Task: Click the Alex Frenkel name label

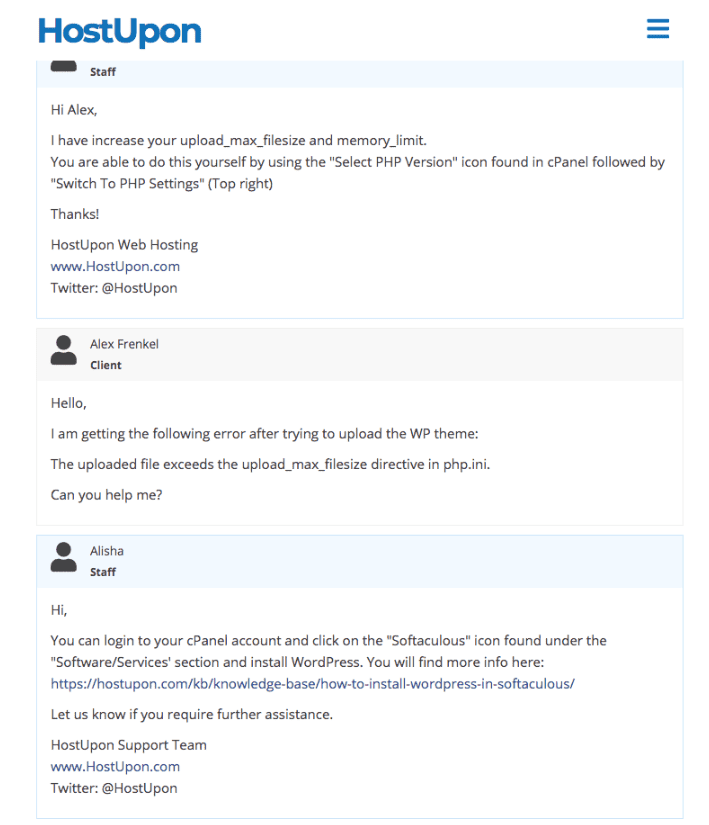Action: 124,344
